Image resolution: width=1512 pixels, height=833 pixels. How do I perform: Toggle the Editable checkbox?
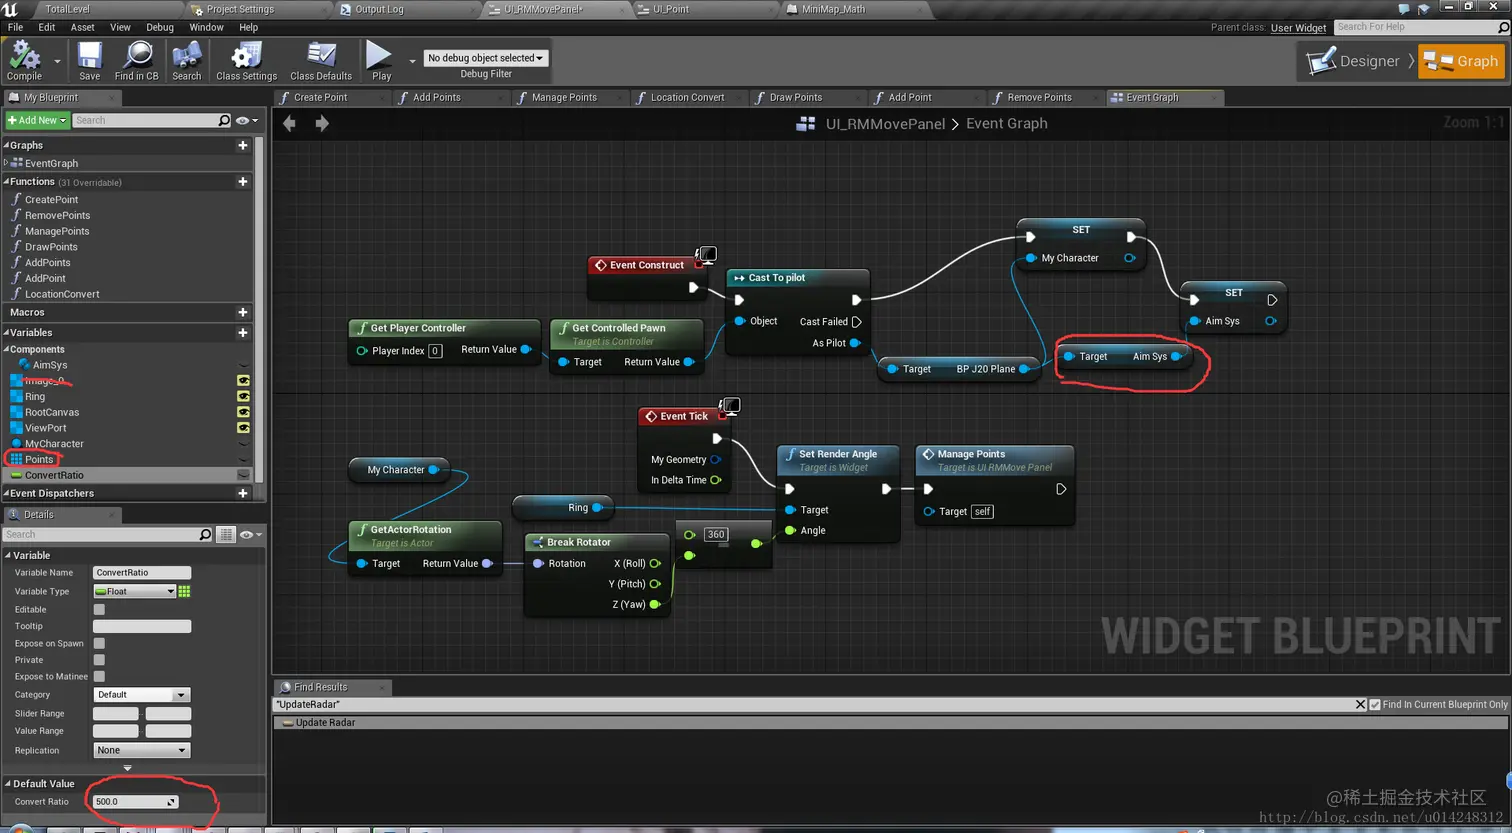99,609
